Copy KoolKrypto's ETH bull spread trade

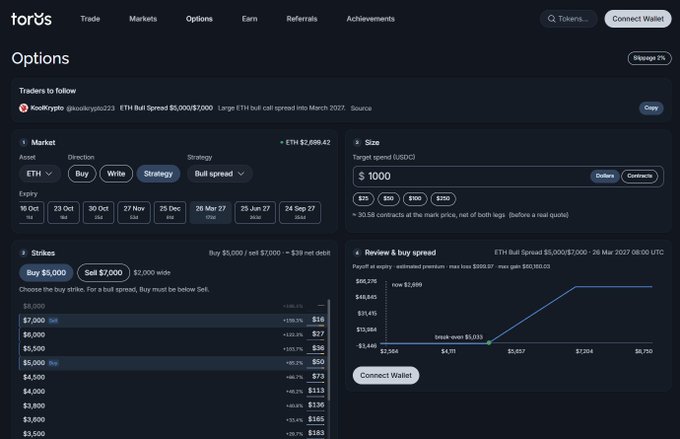[651, 108]
